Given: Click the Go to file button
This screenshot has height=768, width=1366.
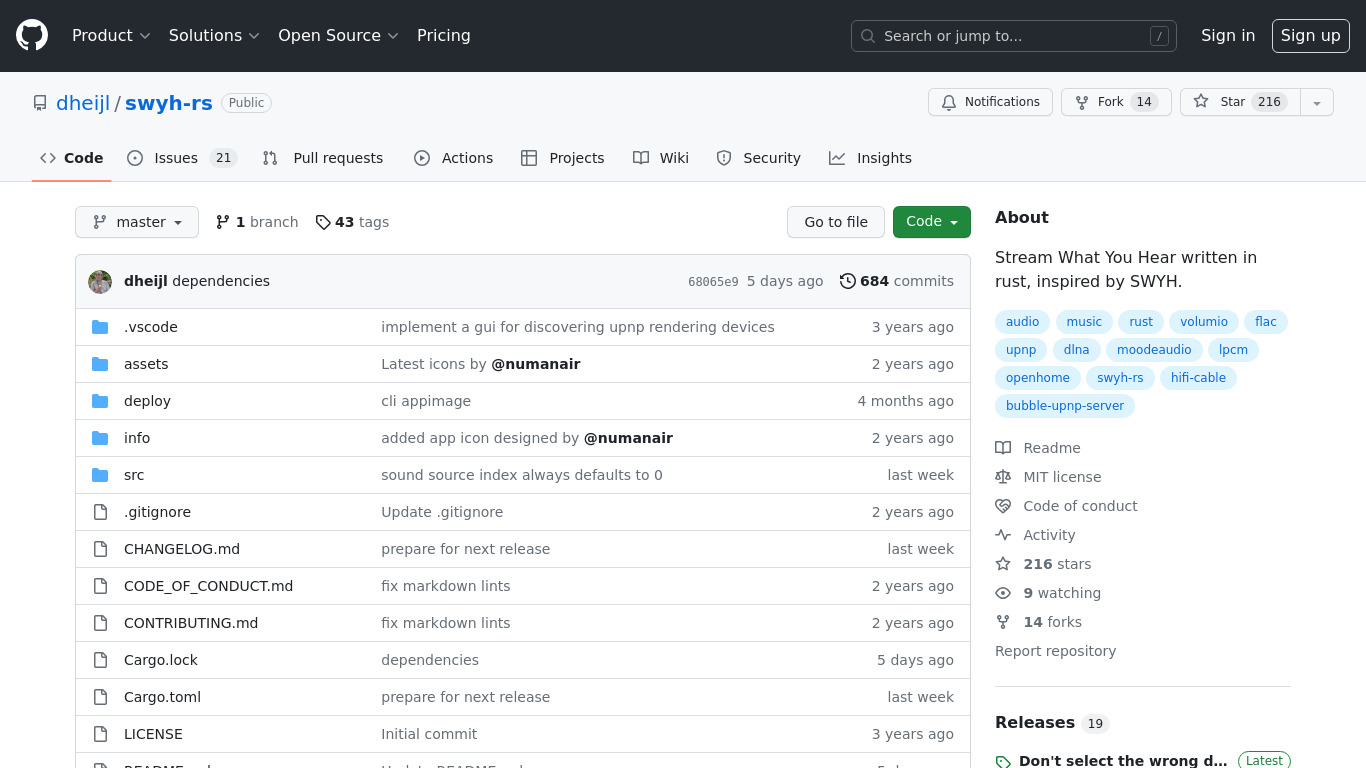Looking at the screenshot, I should click(836, 222).
